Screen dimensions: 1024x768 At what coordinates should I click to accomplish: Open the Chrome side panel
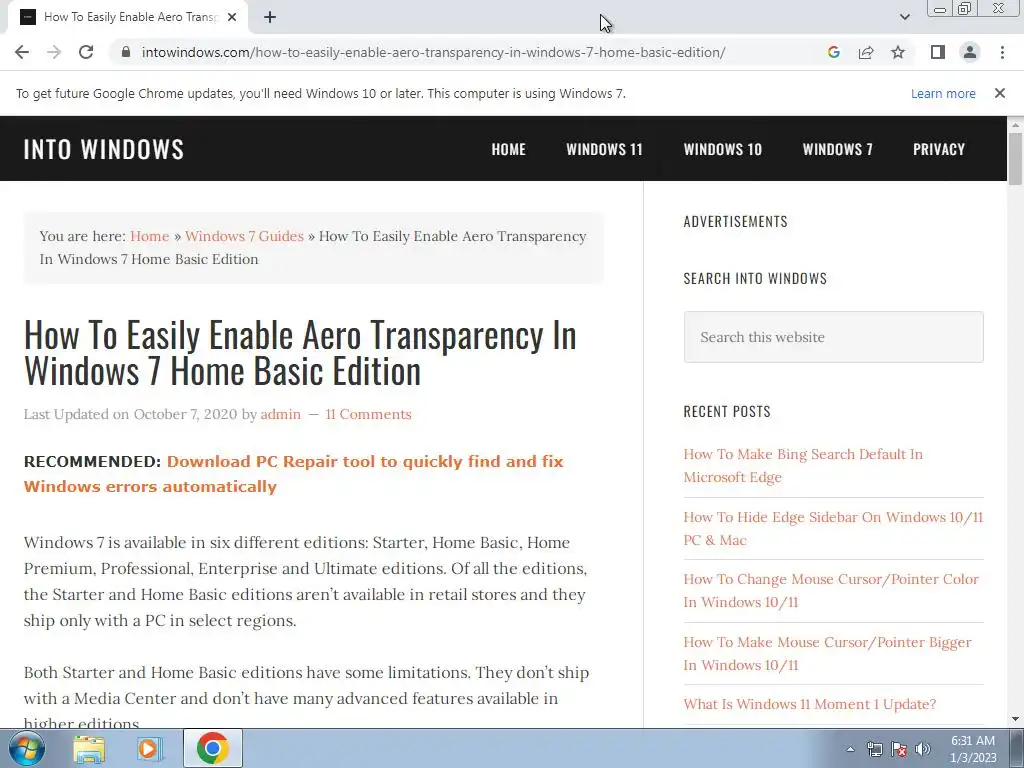pyautogui.click(x=938, y=52)
